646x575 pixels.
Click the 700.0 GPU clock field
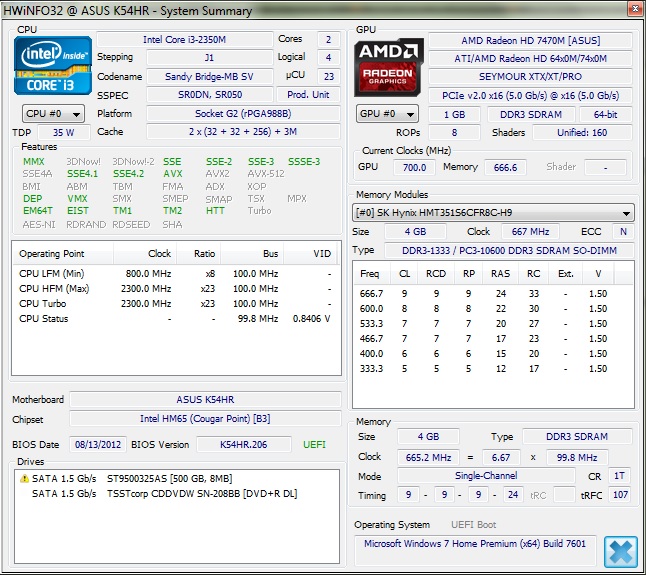click(414, 167)
